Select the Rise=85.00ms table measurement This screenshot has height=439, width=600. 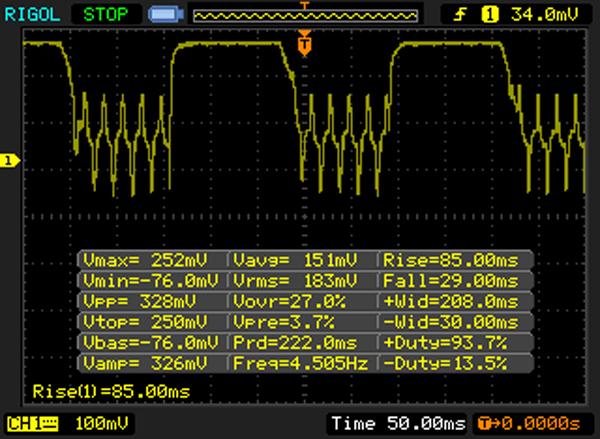coord(451,260)
